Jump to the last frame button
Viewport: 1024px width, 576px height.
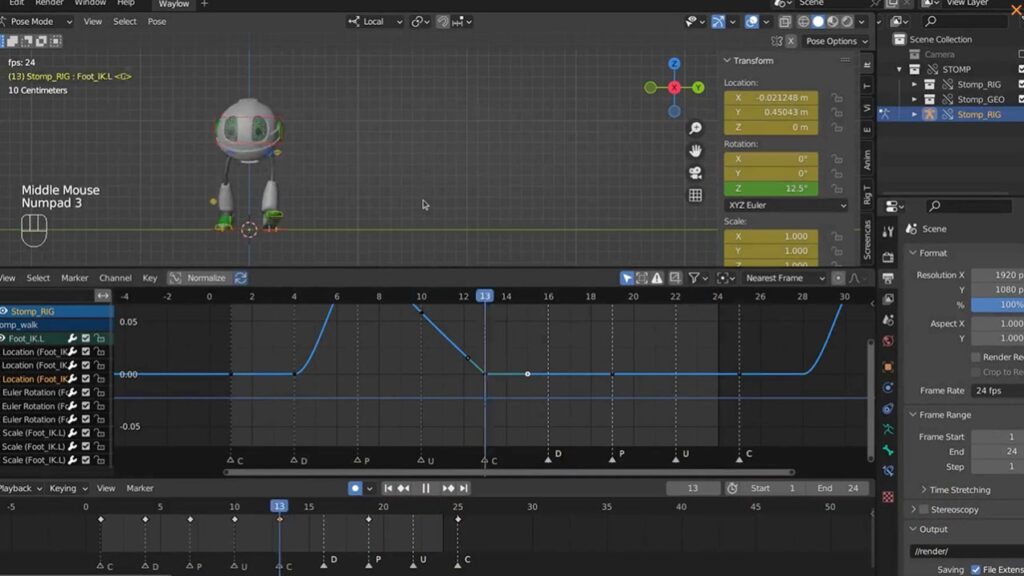[464, 488]
